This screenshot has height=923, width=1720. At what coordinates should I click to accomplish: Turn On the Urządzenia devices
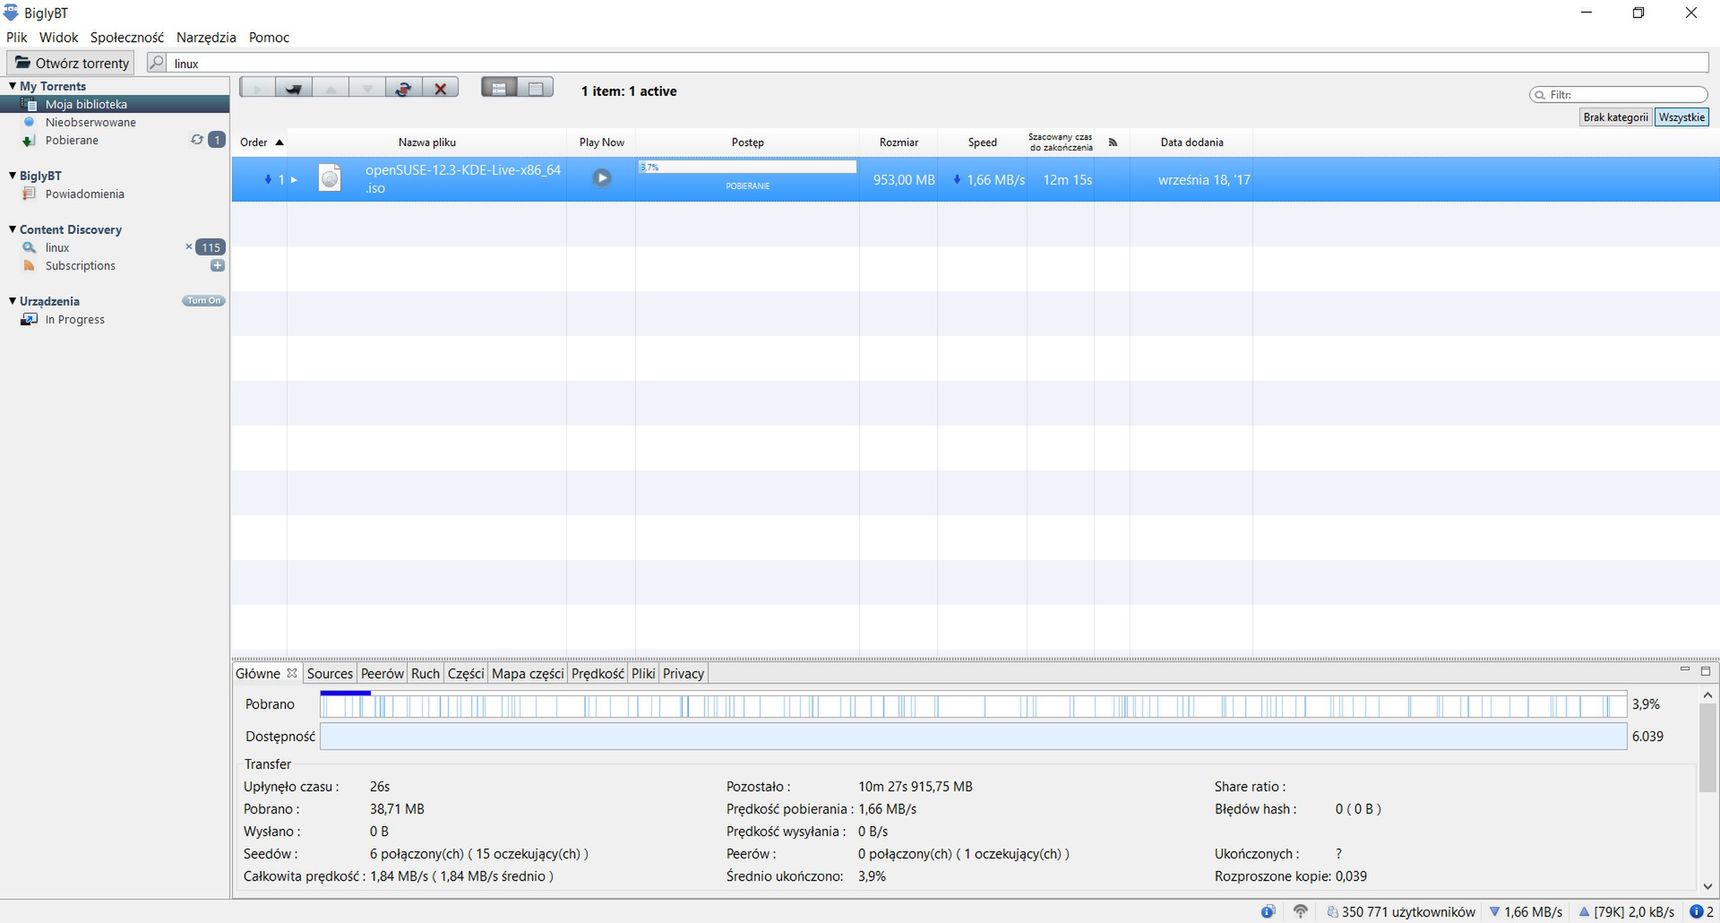[x=203, y=300]
